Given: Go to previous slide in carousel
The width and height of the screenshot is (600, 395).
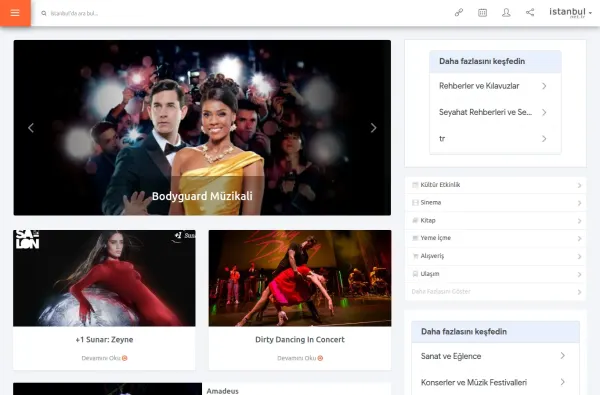Looking at the screenshot, I should pos(31,128).
